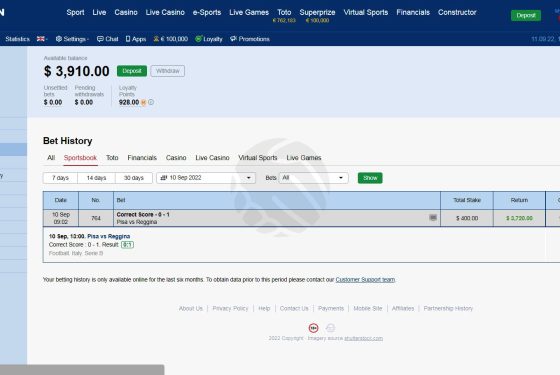
Task: Open the Chat bubble icon
Action: 100,39
